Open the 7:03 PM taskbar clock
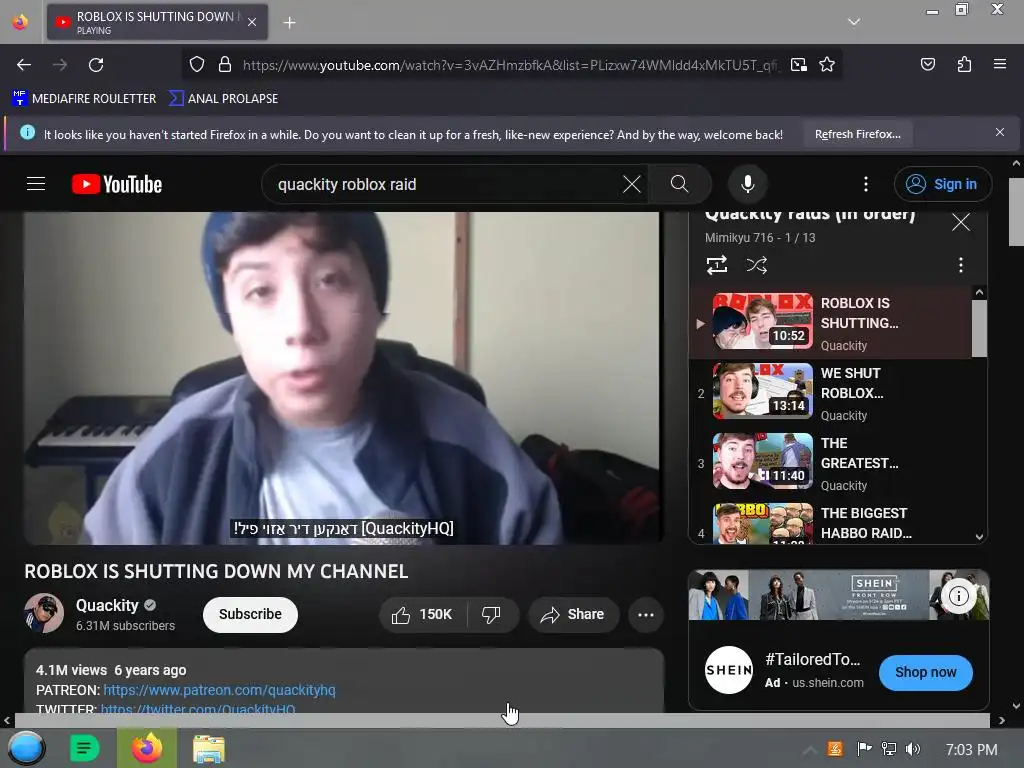Viewport: 1024px width, 768px height. [971, 750]
